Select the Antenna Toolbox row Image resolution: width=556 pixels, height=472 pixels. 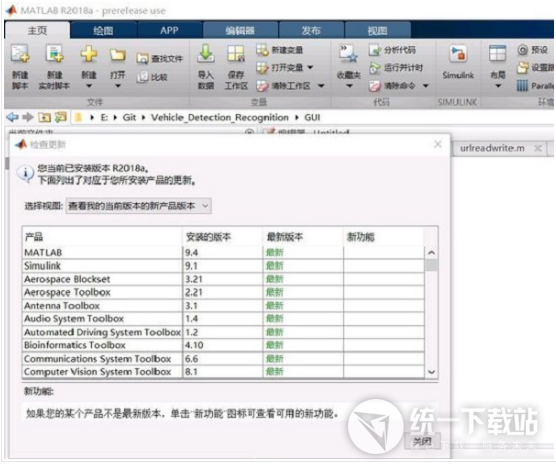tap(223, 306)
